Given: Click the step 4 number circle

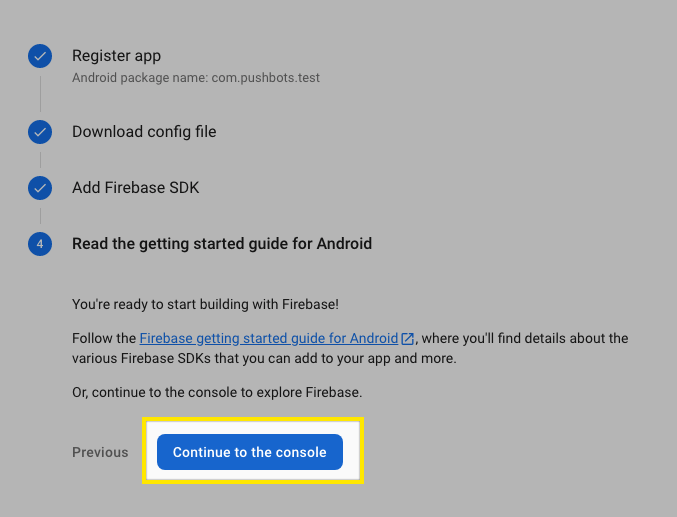Looking at the screenshot, I should point(40,244).
